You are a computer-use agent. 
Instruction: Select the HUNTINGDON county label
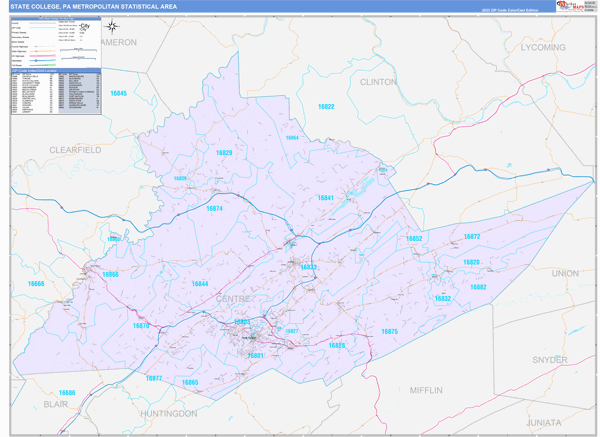(x=169, y=413)
